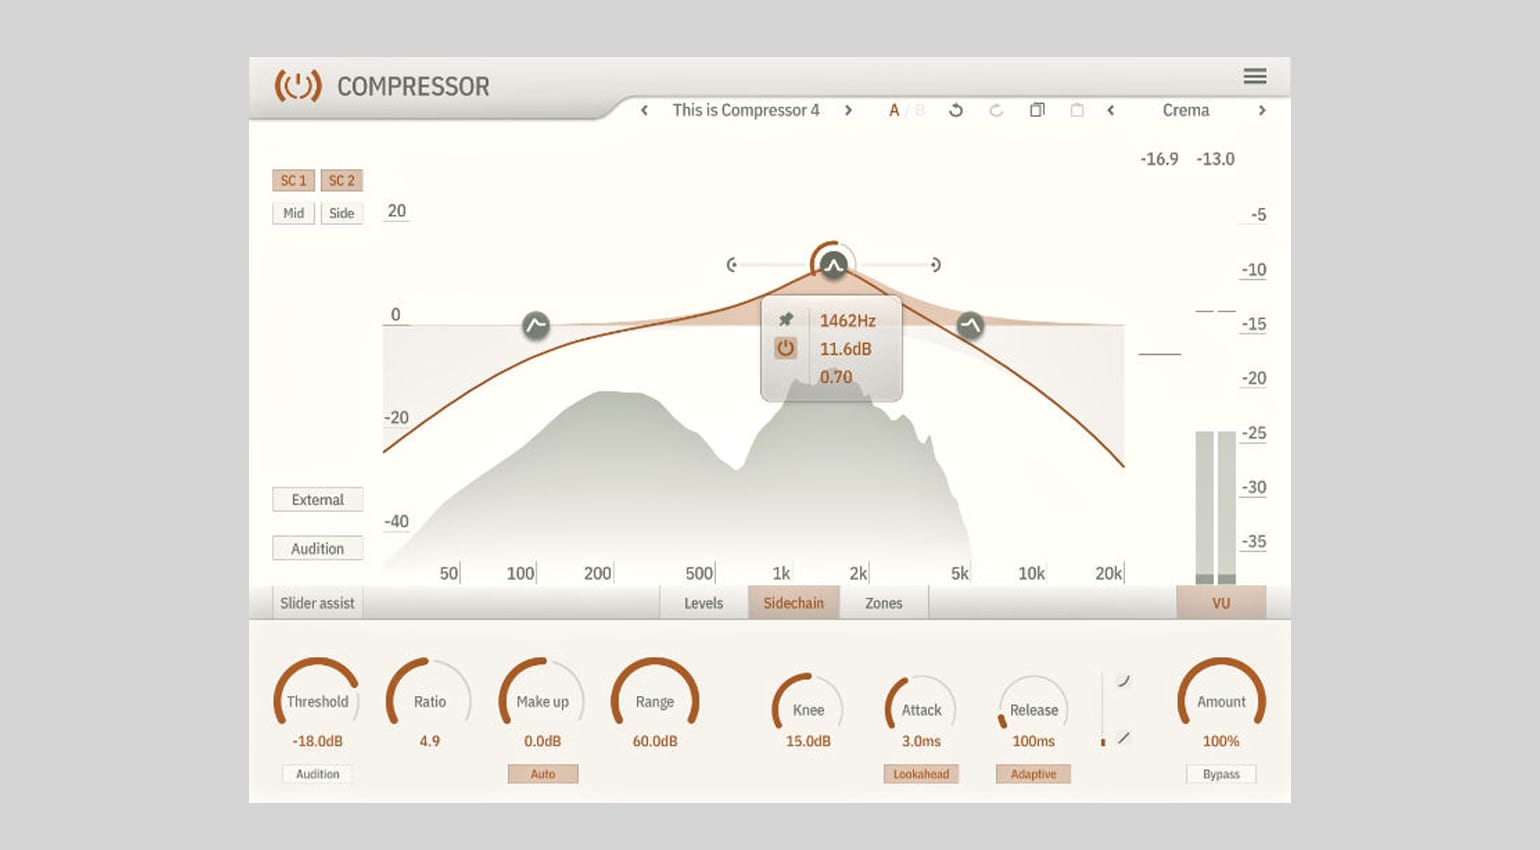Select the leftmost sidechain band node

(538, 323)
